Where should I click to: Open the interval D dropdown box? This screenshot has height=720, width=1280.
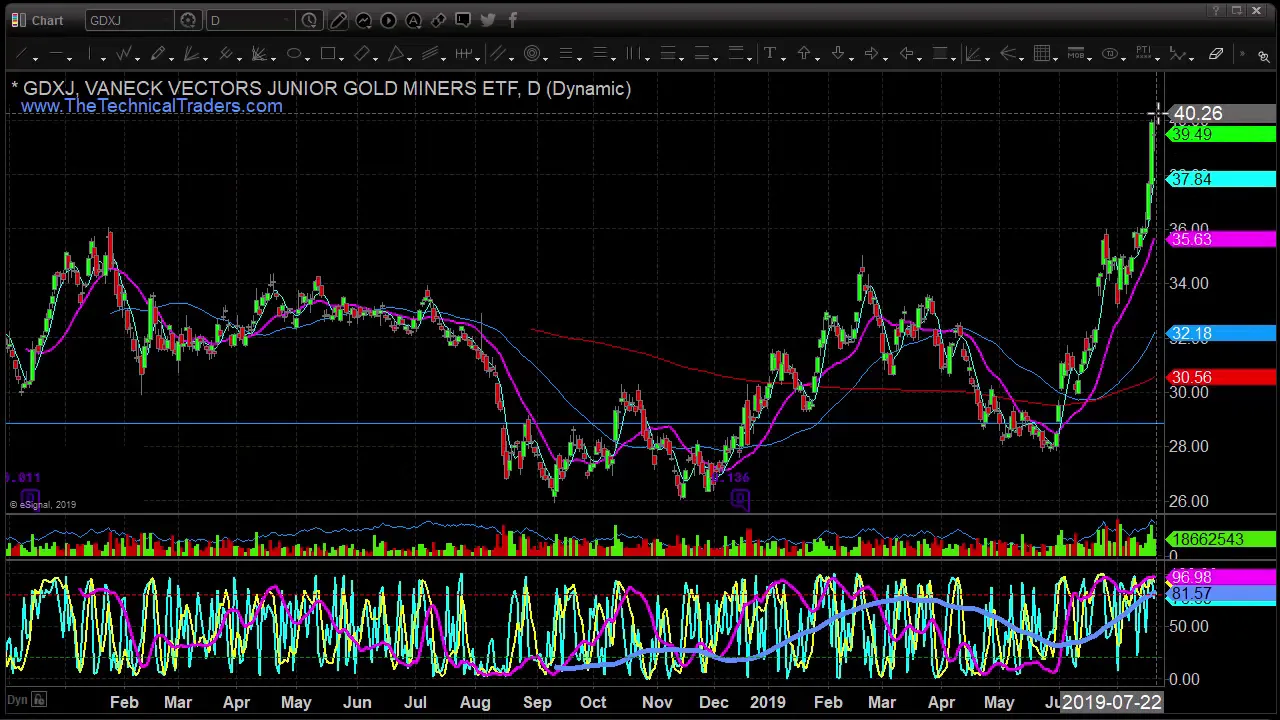(x=252, y=20)
